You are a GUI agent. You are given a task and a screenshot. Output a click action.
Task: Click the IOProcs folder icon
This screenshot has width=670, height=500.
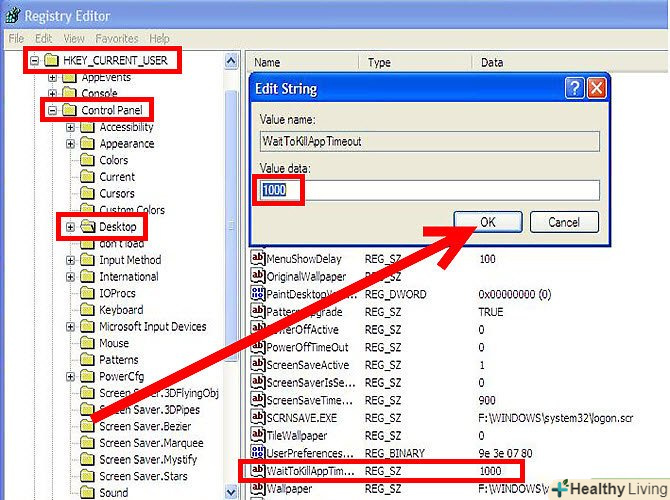pyautogui.click(x=87, y=293)
